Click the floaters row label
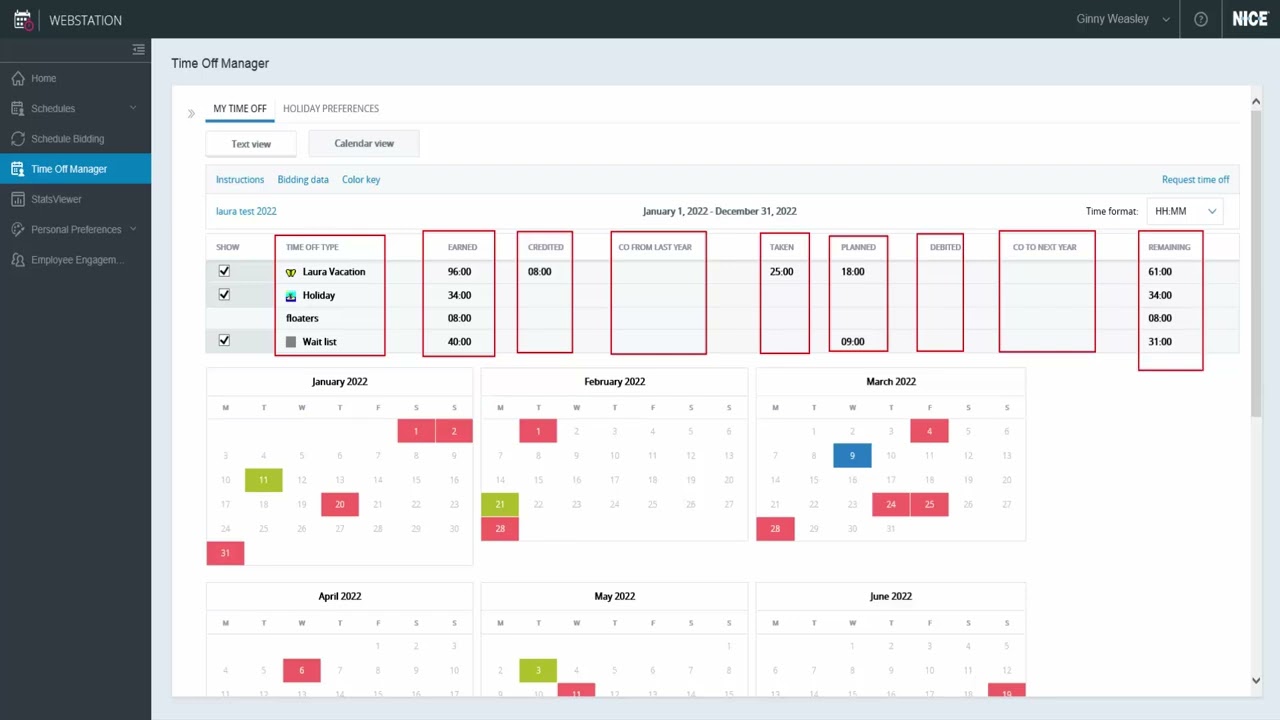The width and height of the screenshot is (1280, 720). (x=302, y=318)
